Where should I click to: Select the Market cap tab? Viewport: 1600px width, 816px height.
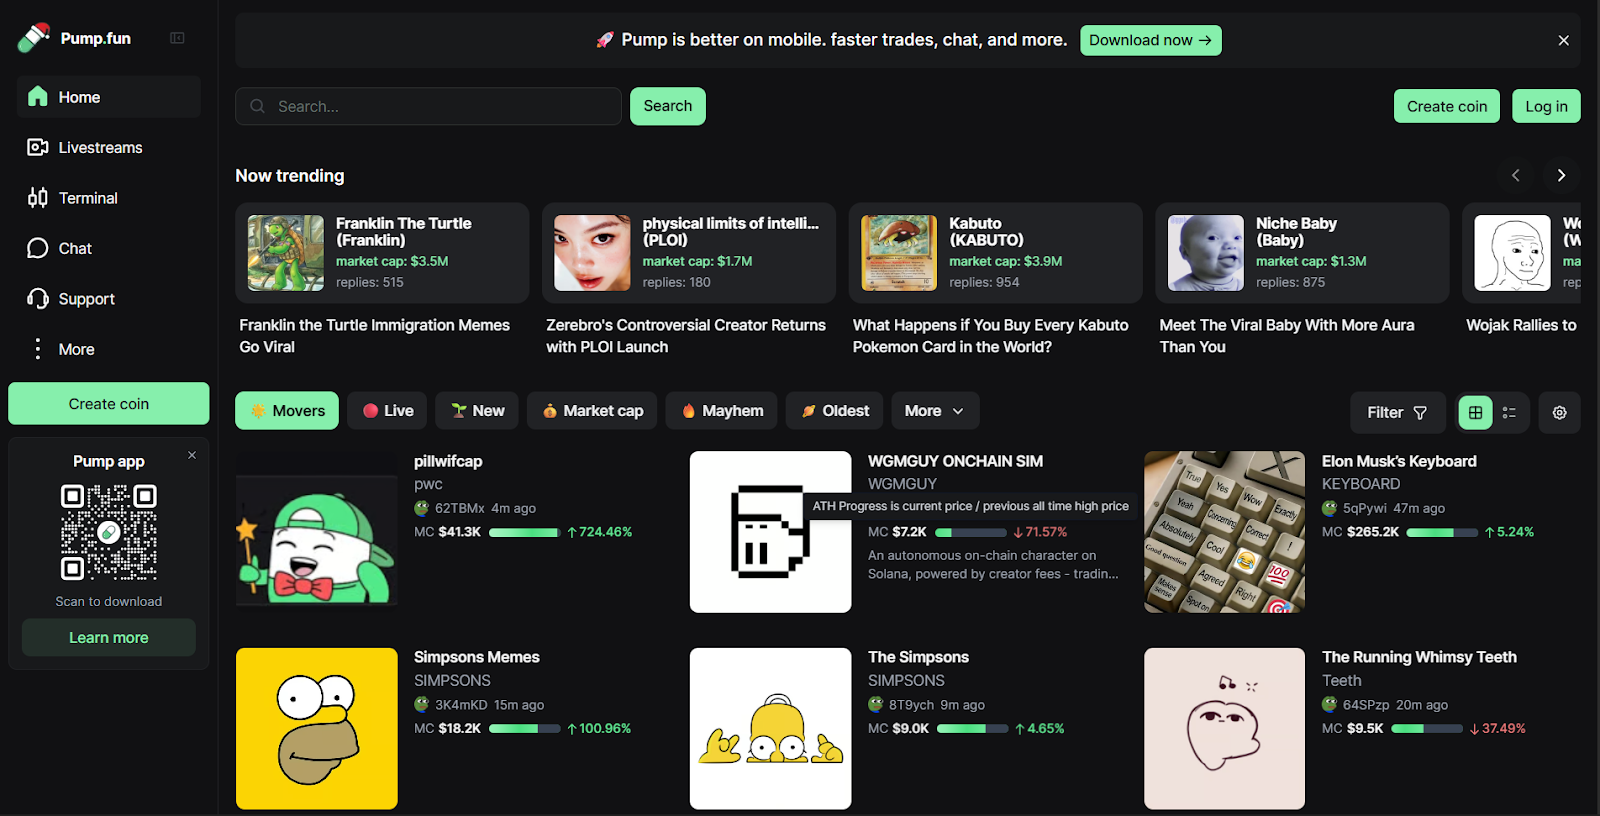[592, 411]
